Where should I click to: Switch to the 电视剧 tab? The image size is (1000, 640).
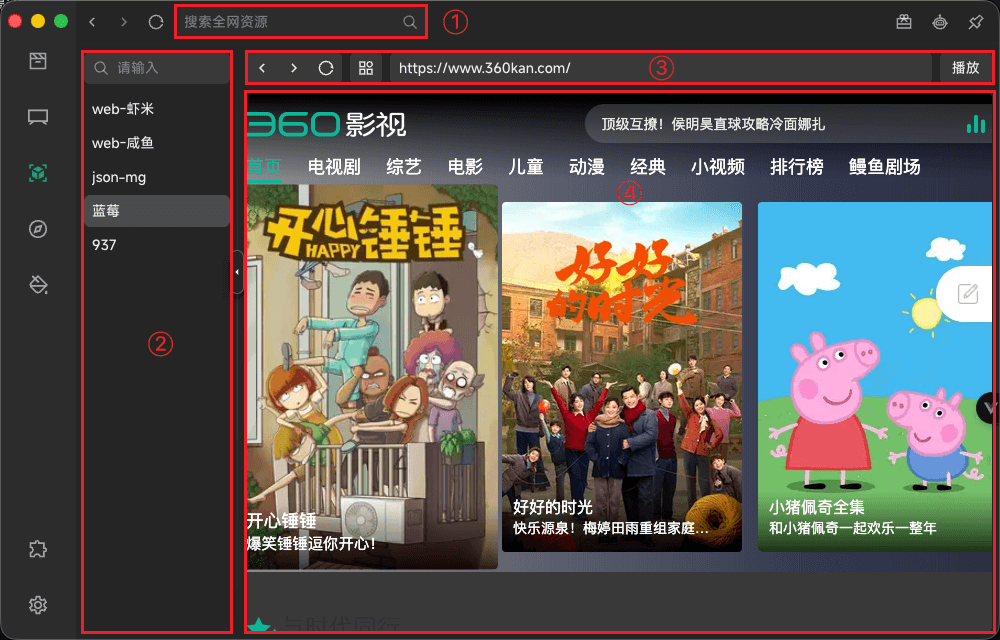(334, 167)
